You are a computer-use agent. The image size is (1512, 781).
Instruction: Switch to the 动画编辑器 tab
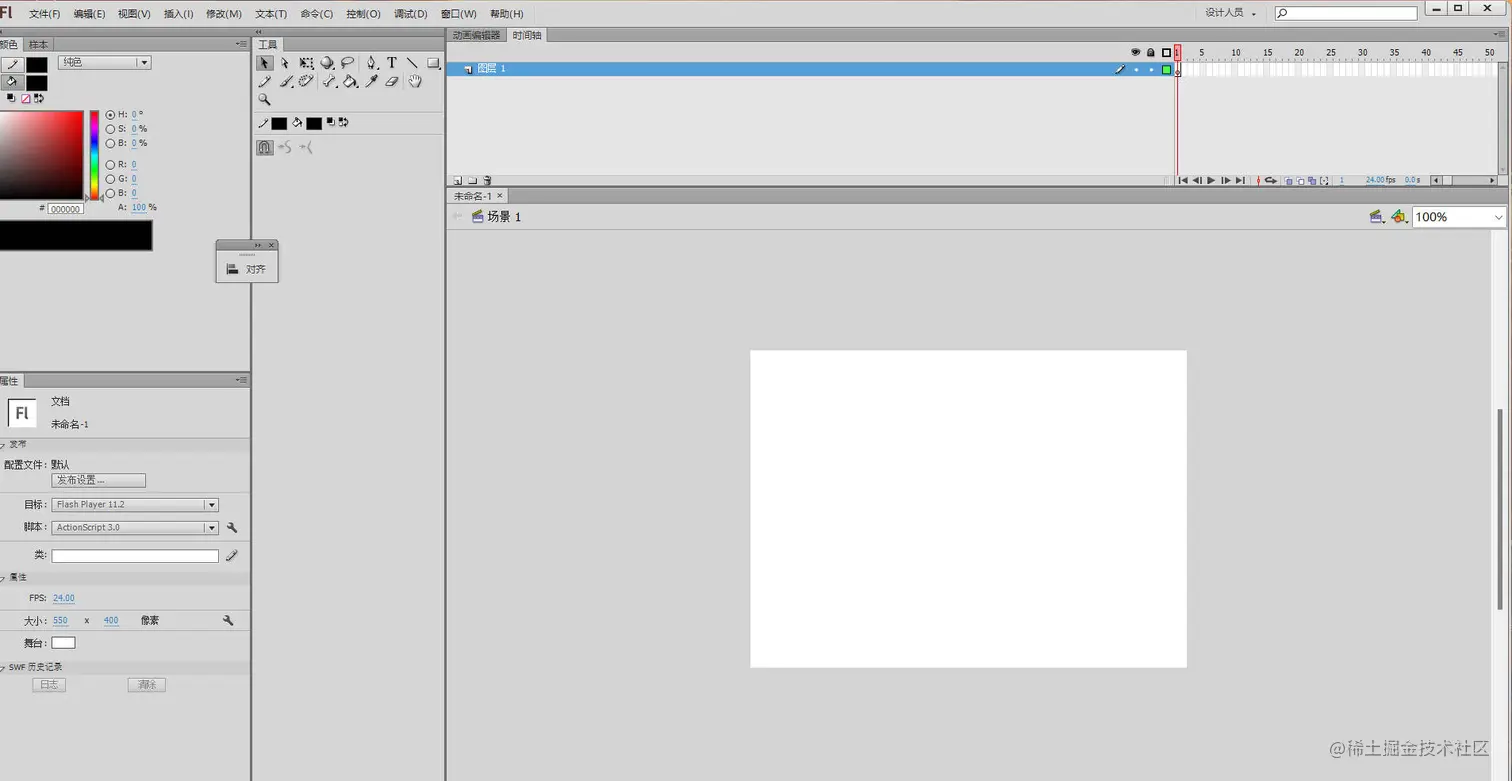[475, 34]
